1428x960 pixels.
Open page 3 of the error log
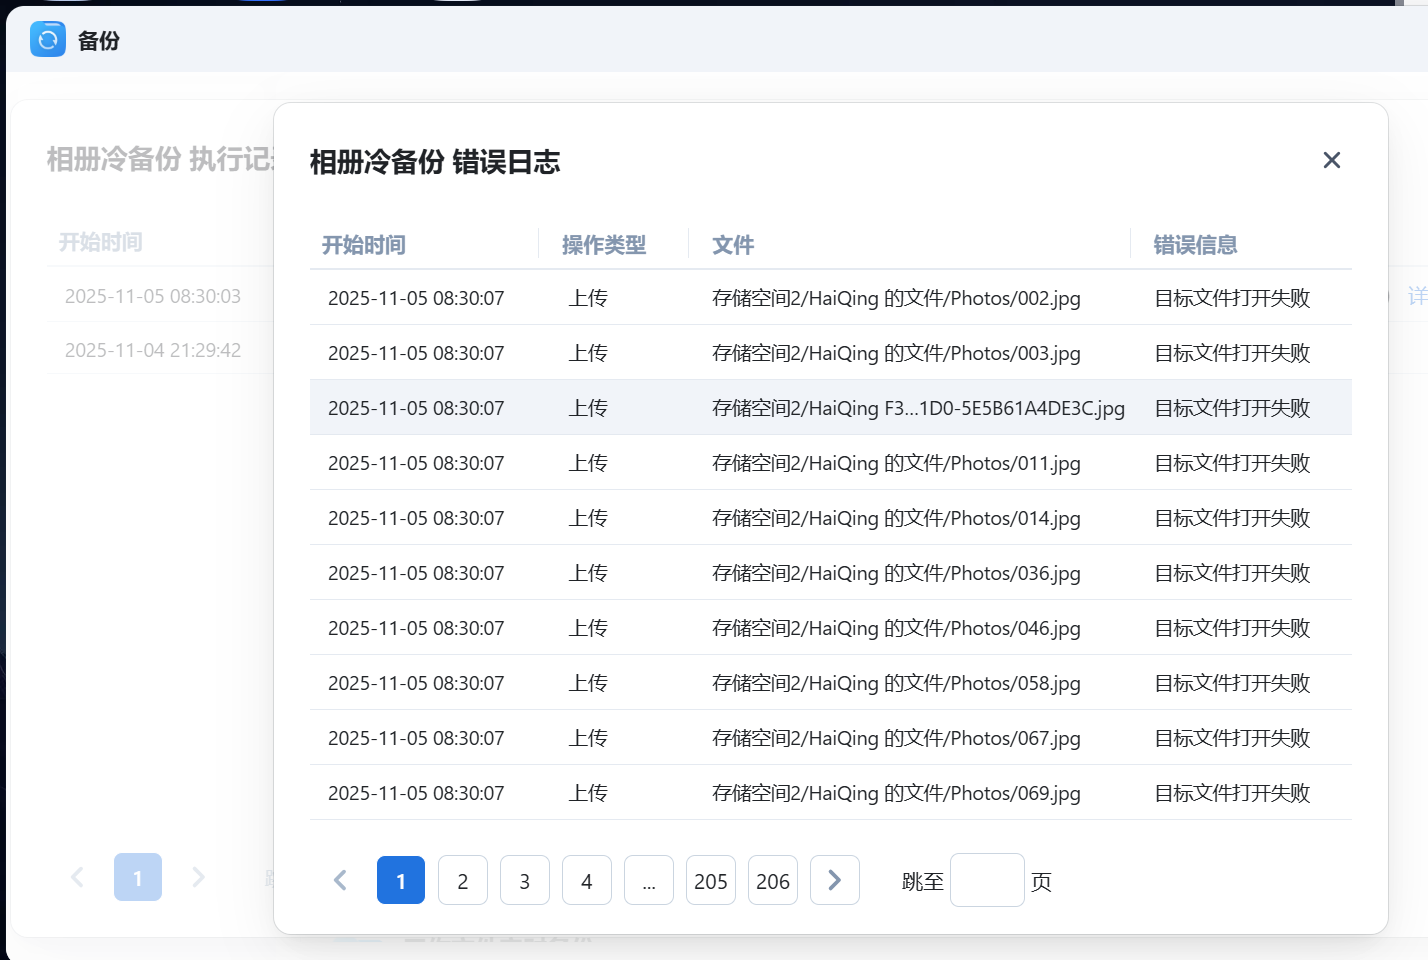524,880
